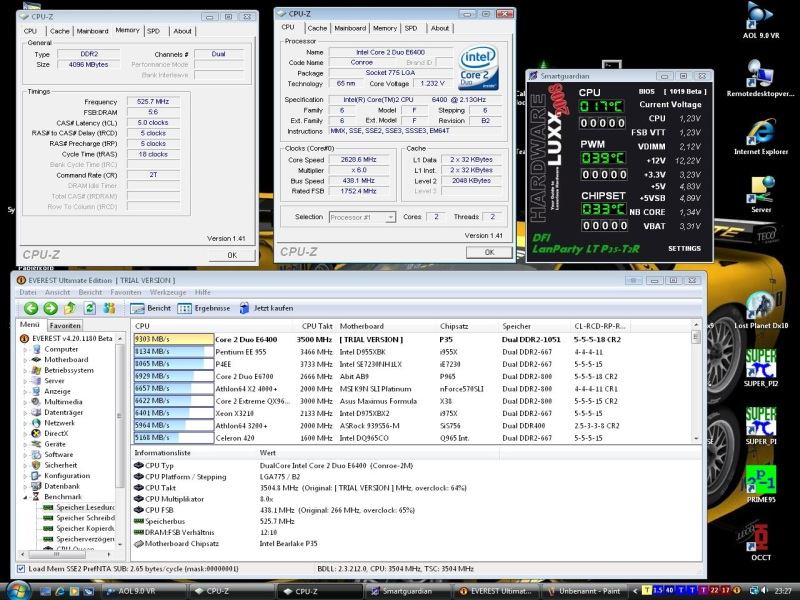Switch to SPD tab in CPU-Z Memory window
Viewport: 800px width, 600px height.
click(154, 31)
